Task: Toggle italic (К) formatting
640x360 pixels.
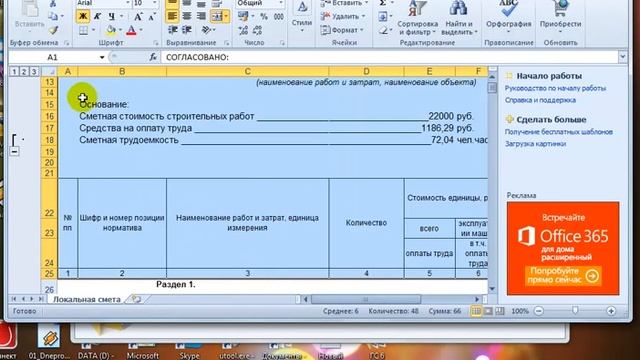Action: click(x=97, y=16)
